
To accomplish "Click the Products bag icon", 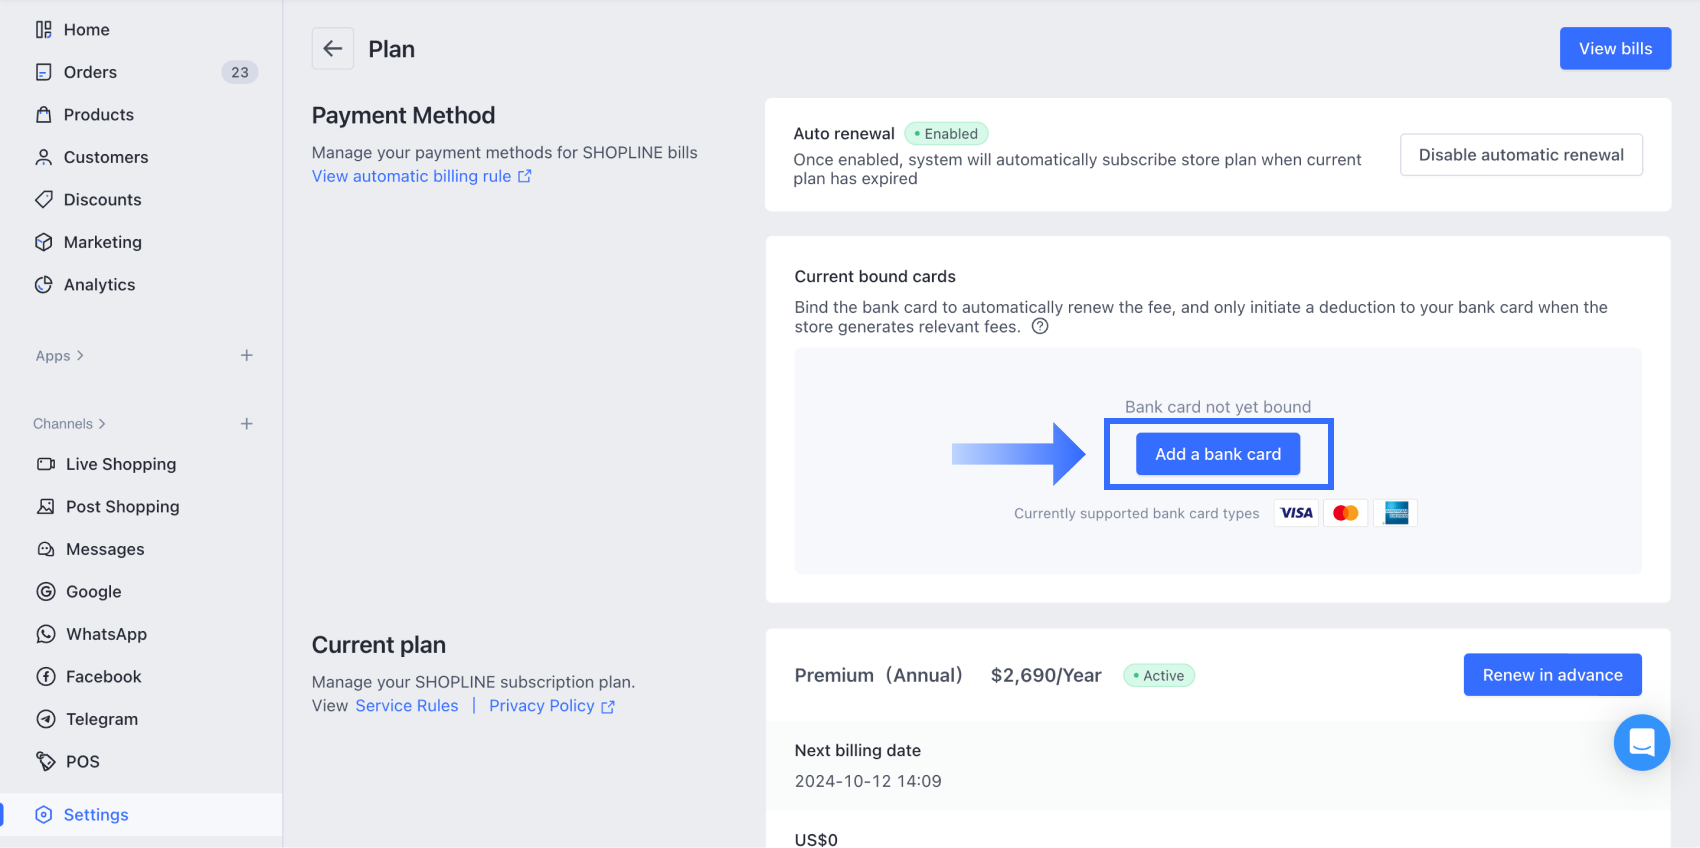I will click(x=44, y=115).
